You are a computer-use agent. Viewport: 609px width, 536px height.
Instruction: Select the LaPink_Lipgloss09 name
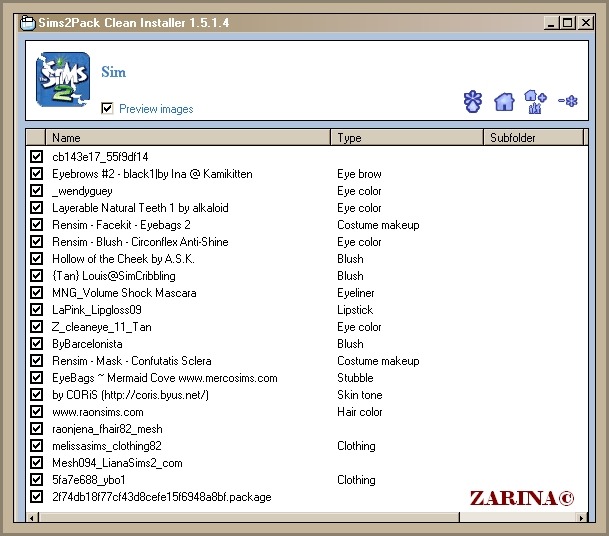point(97,310)
